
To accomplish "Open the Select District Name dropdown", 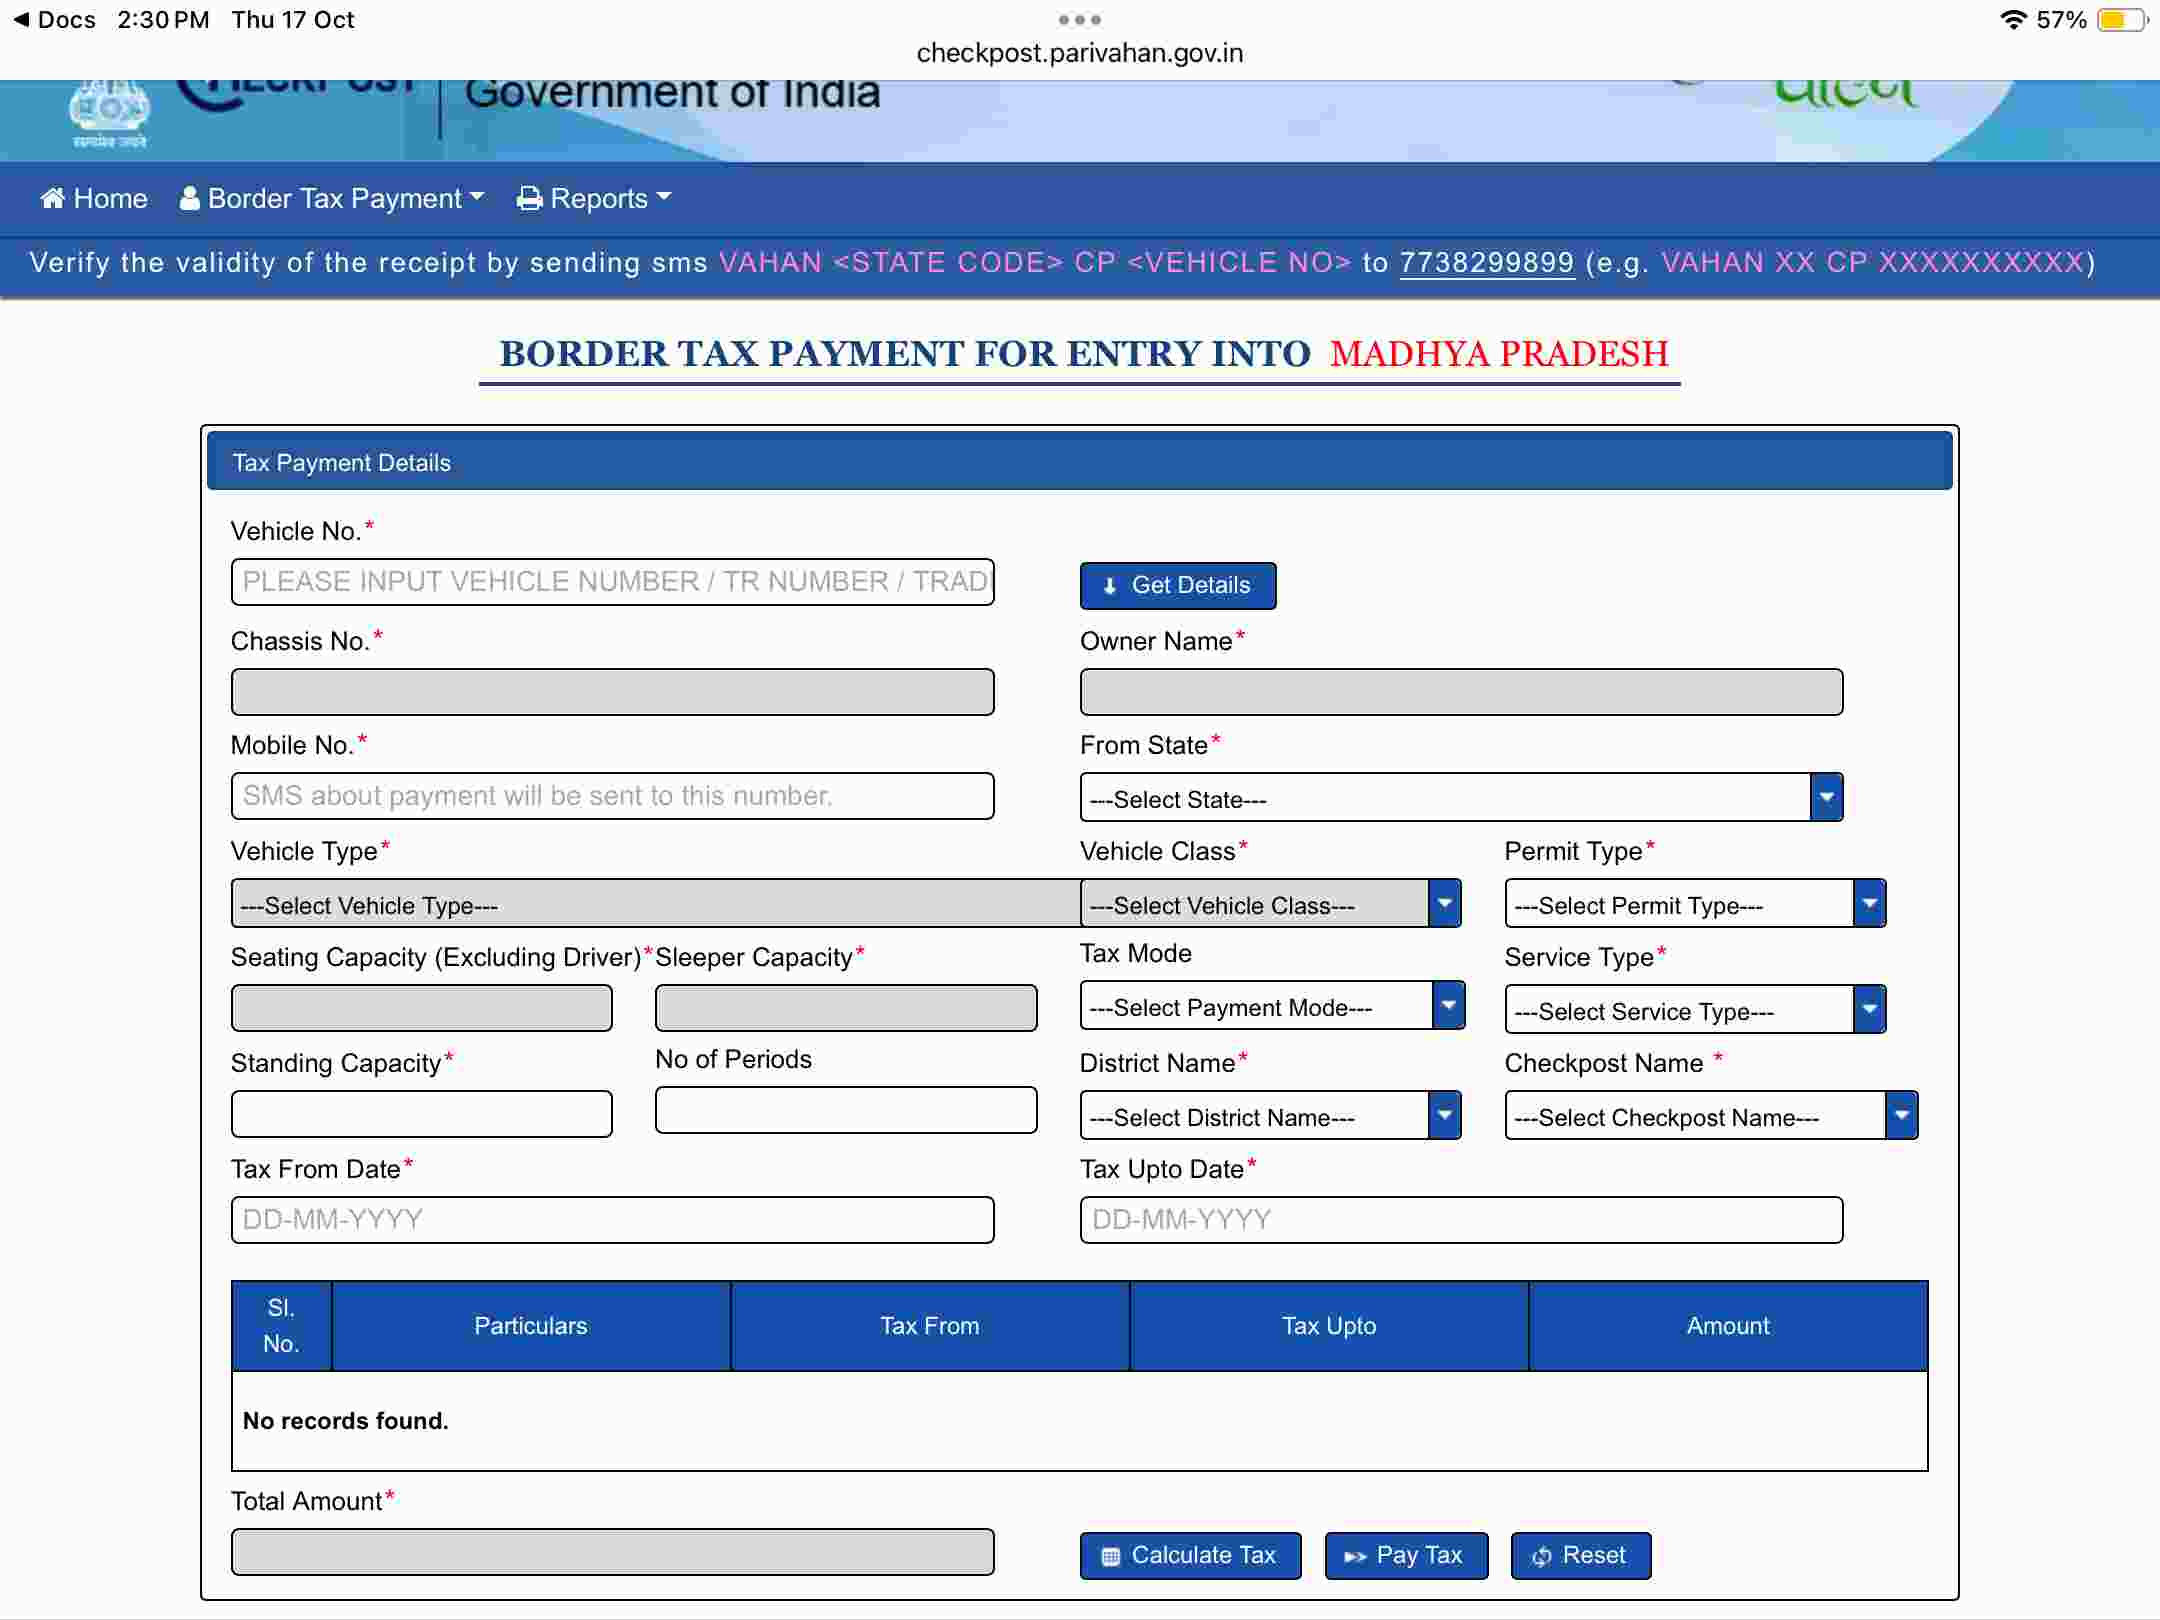I will pyautogui.click(x=1270, y=1116).
